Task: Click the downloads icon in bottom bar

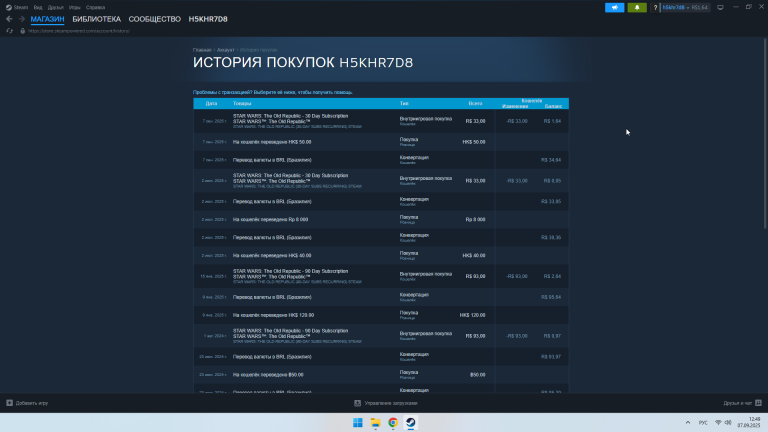Action: (358, 403)
